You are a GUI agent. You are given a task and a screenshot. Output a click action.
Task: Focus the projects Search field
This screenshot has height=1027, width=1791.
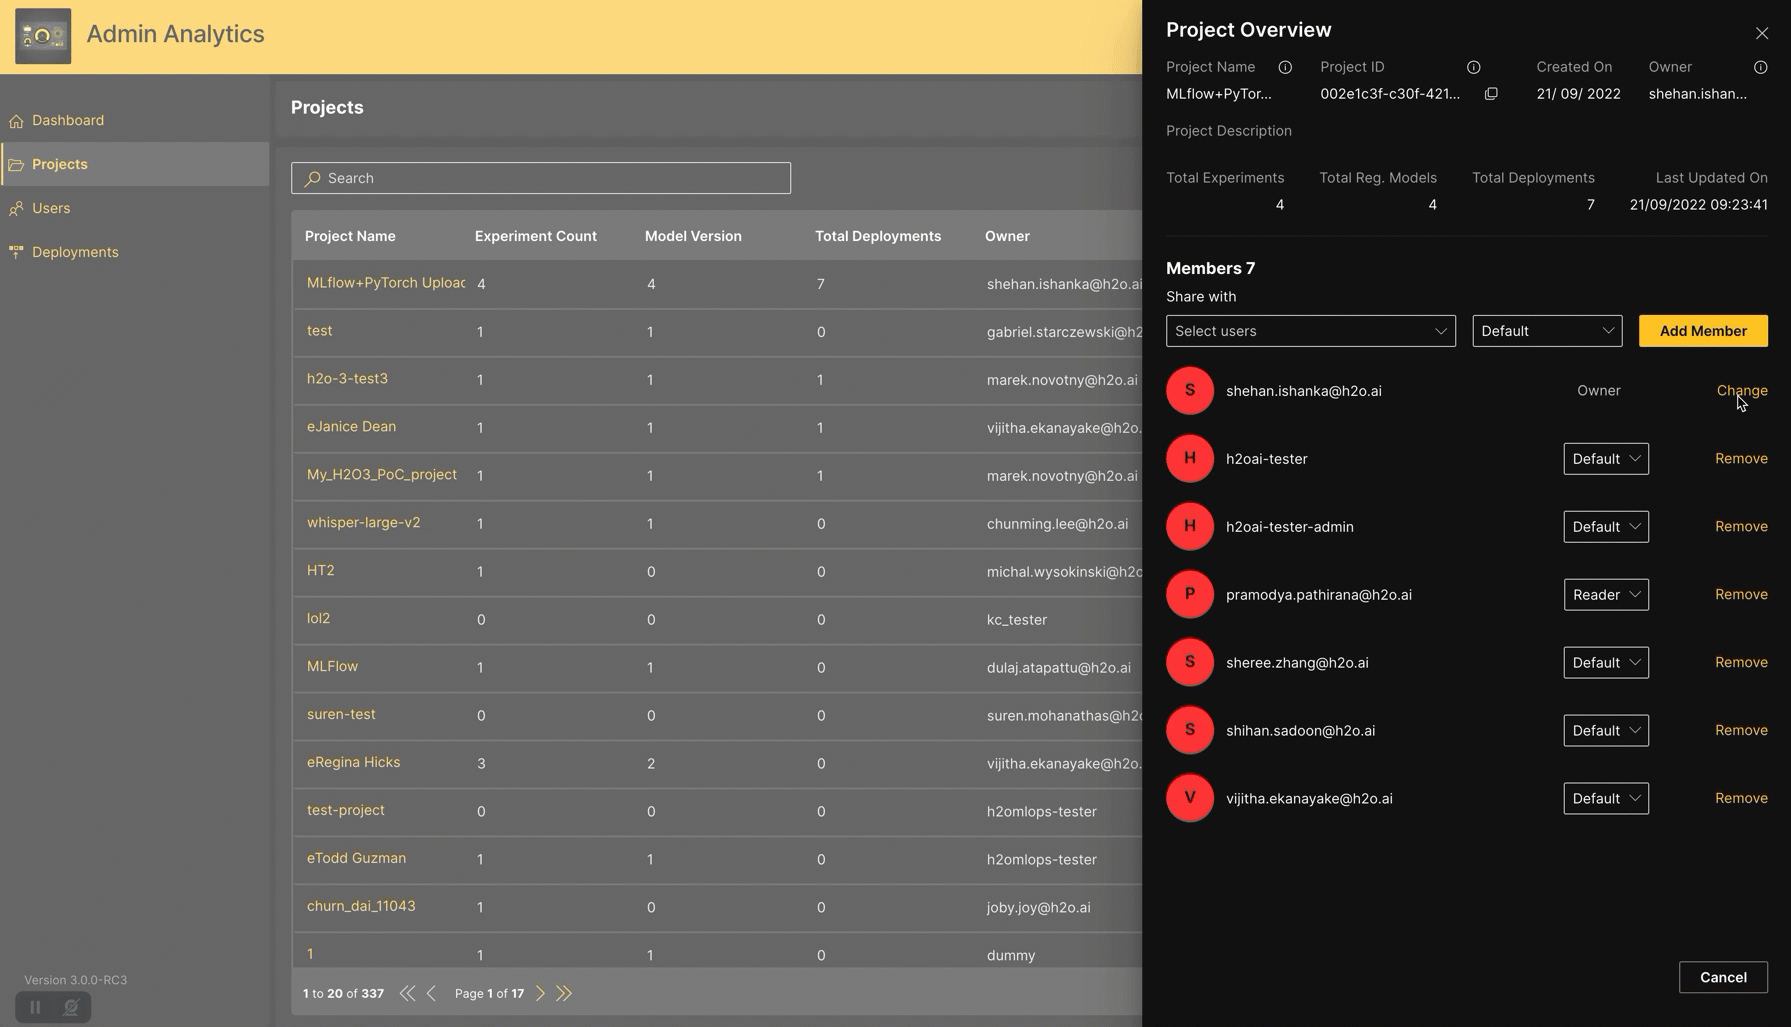pyautogui.click(x=541, y=178)
